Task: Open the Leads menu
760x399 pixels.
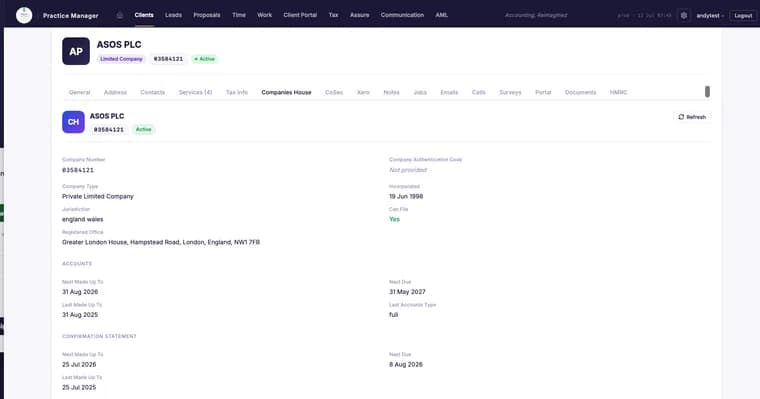Action: [173, 15]
